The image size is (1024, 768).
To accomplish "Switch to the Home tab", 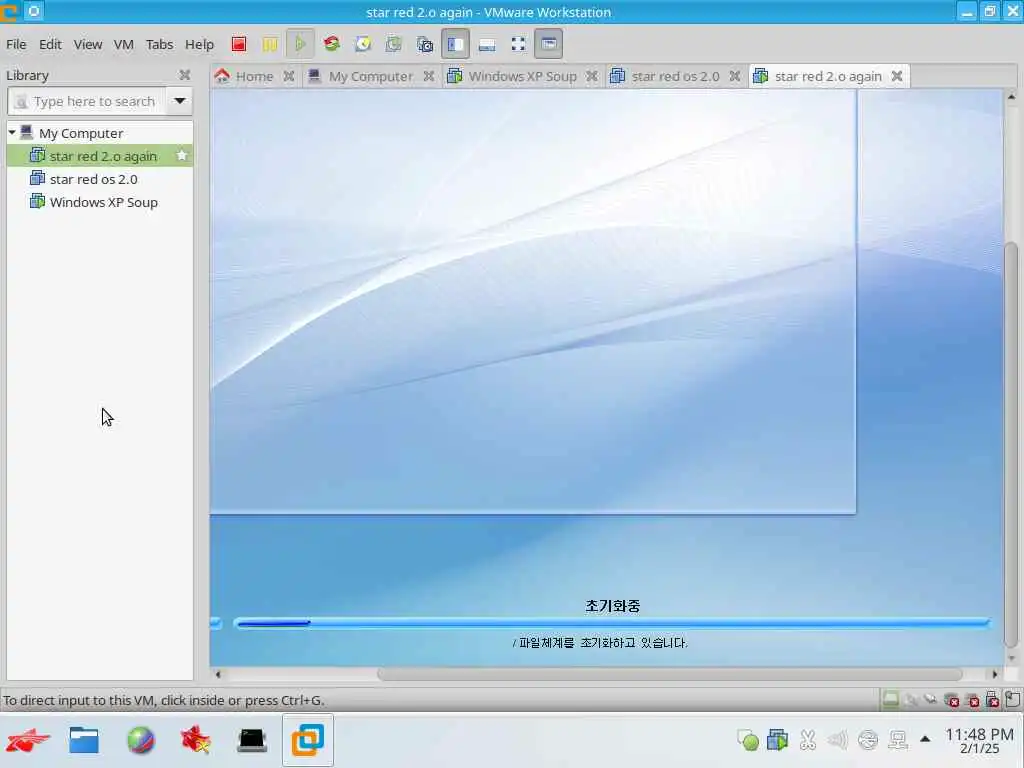I will (x=254, y=76).
